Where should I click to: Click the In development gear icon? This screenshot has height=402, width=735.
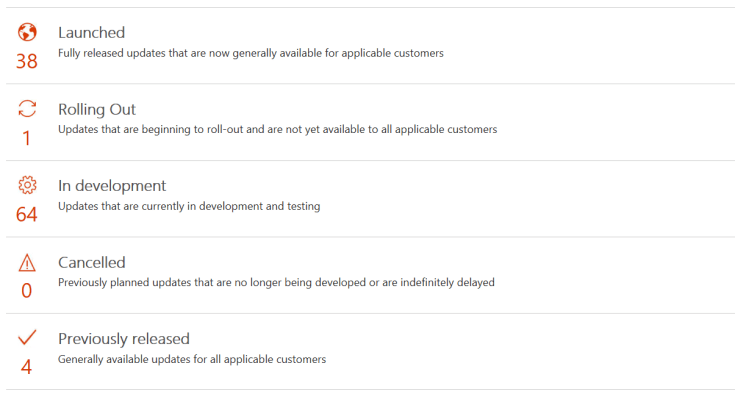click(27, 186)
